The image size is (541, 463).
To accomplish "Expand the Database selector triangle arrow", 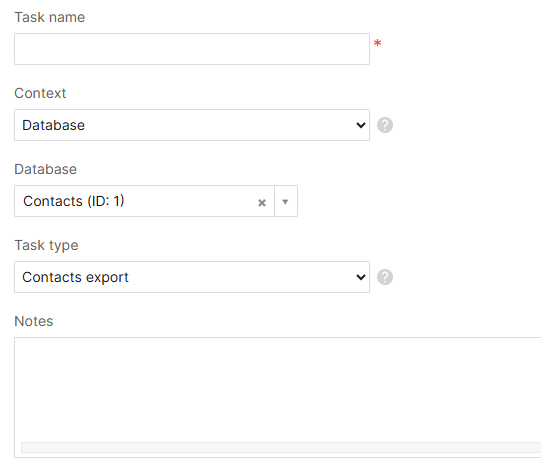I will click(x=285, y=201).
